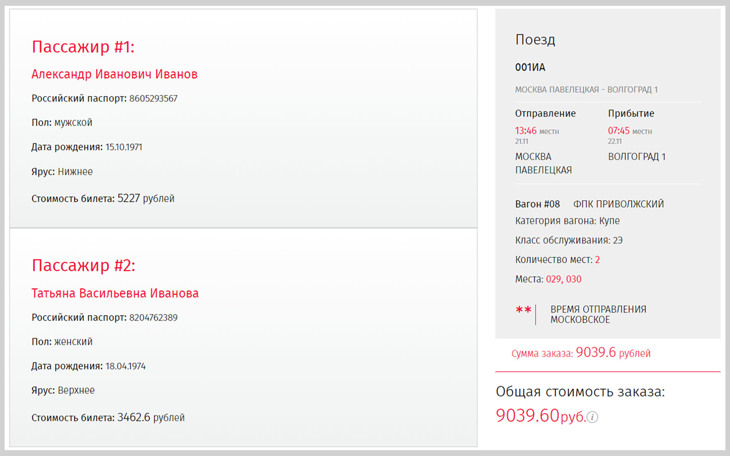This screenshot has height=456, width=730.
Task: Click the order sum 9039.6 рублей
Action: click(613, 353)
